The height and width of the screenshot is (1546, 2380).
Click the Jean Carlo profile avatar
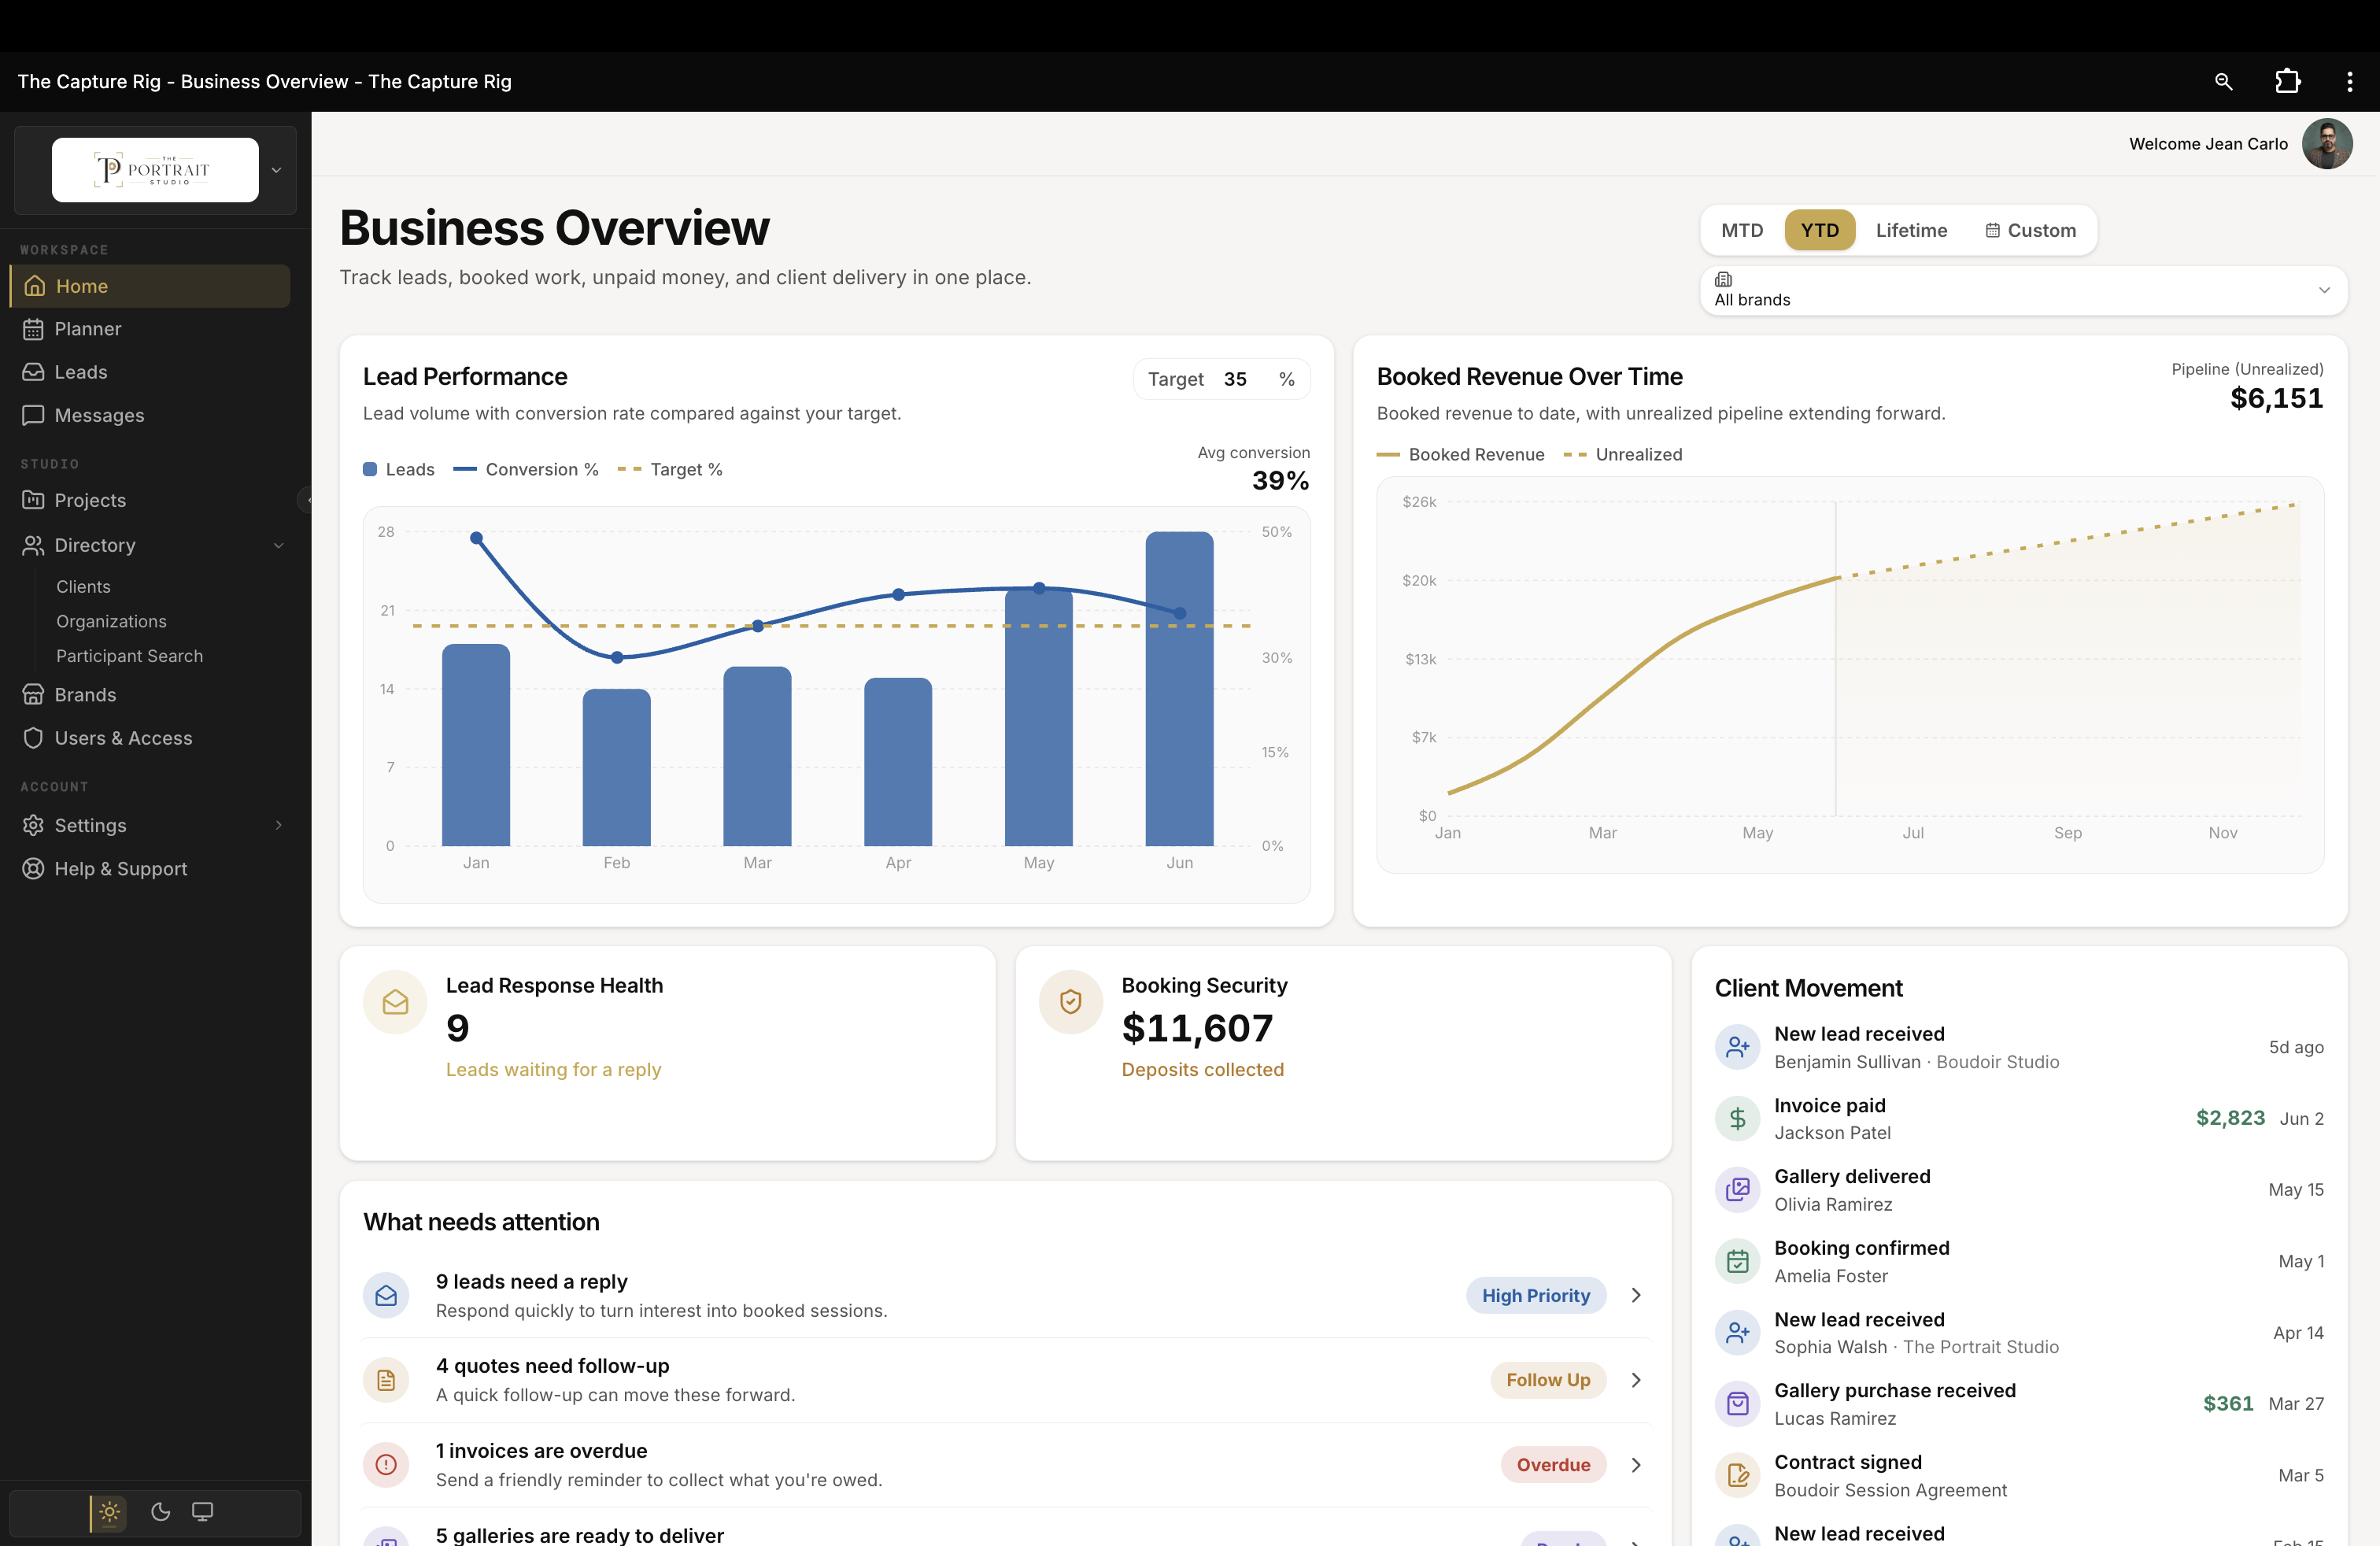click(x=2327, y=144)
